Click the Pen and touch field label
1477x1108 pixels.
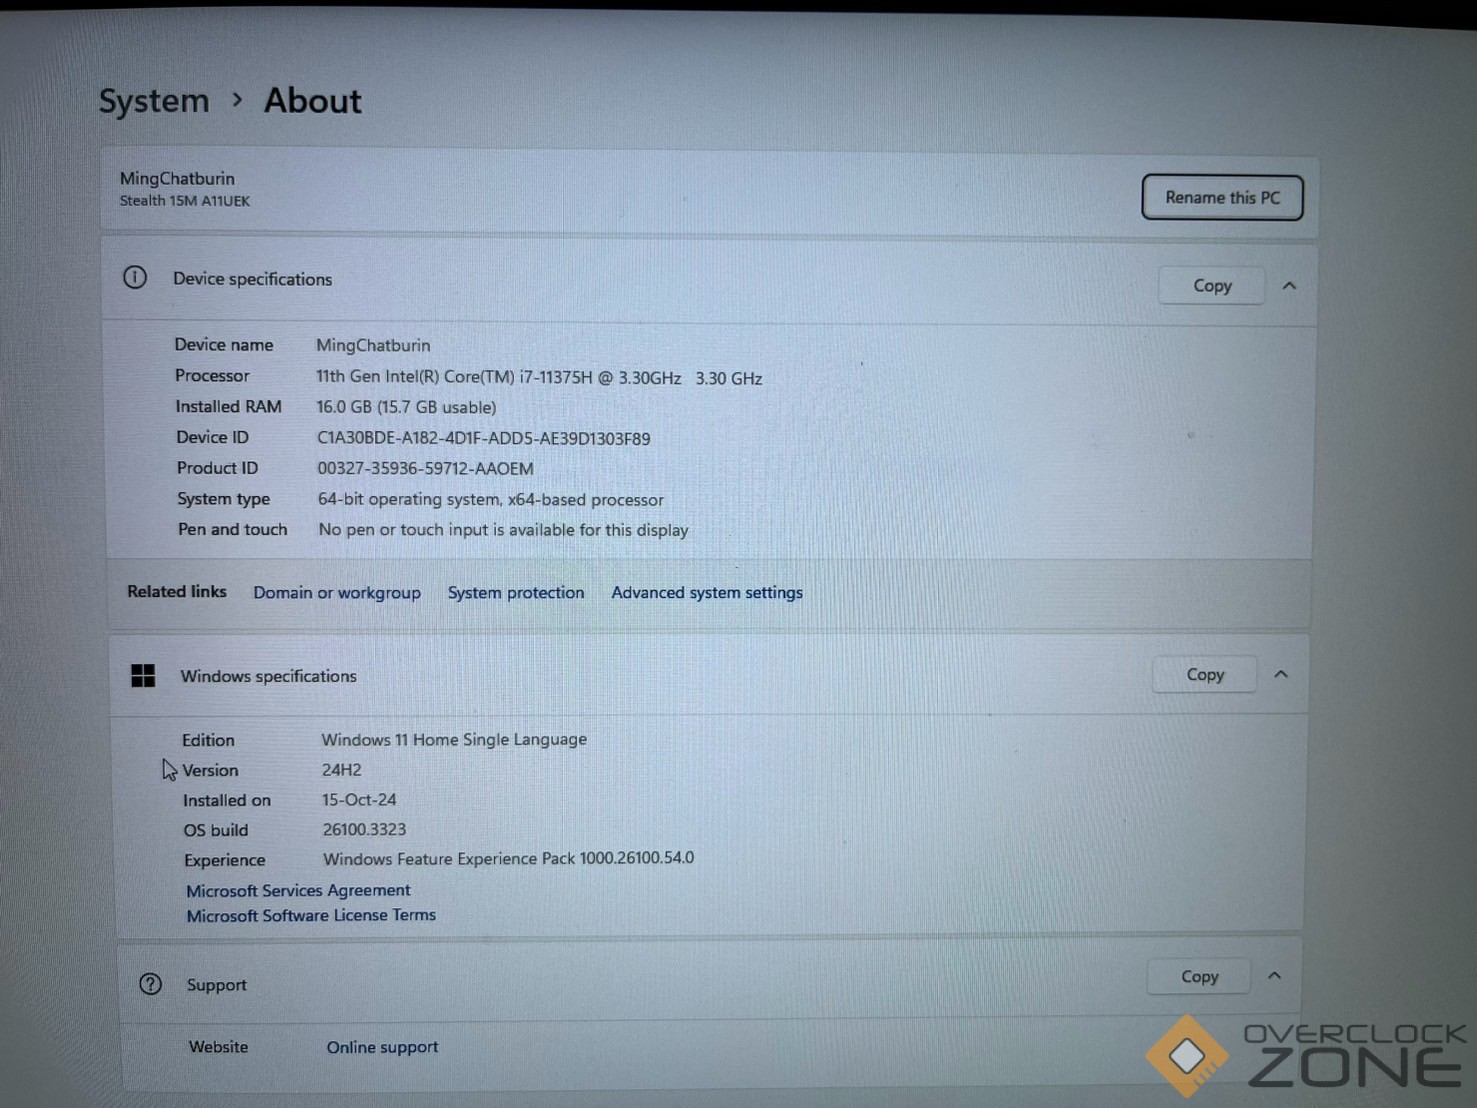click(232, 529)
